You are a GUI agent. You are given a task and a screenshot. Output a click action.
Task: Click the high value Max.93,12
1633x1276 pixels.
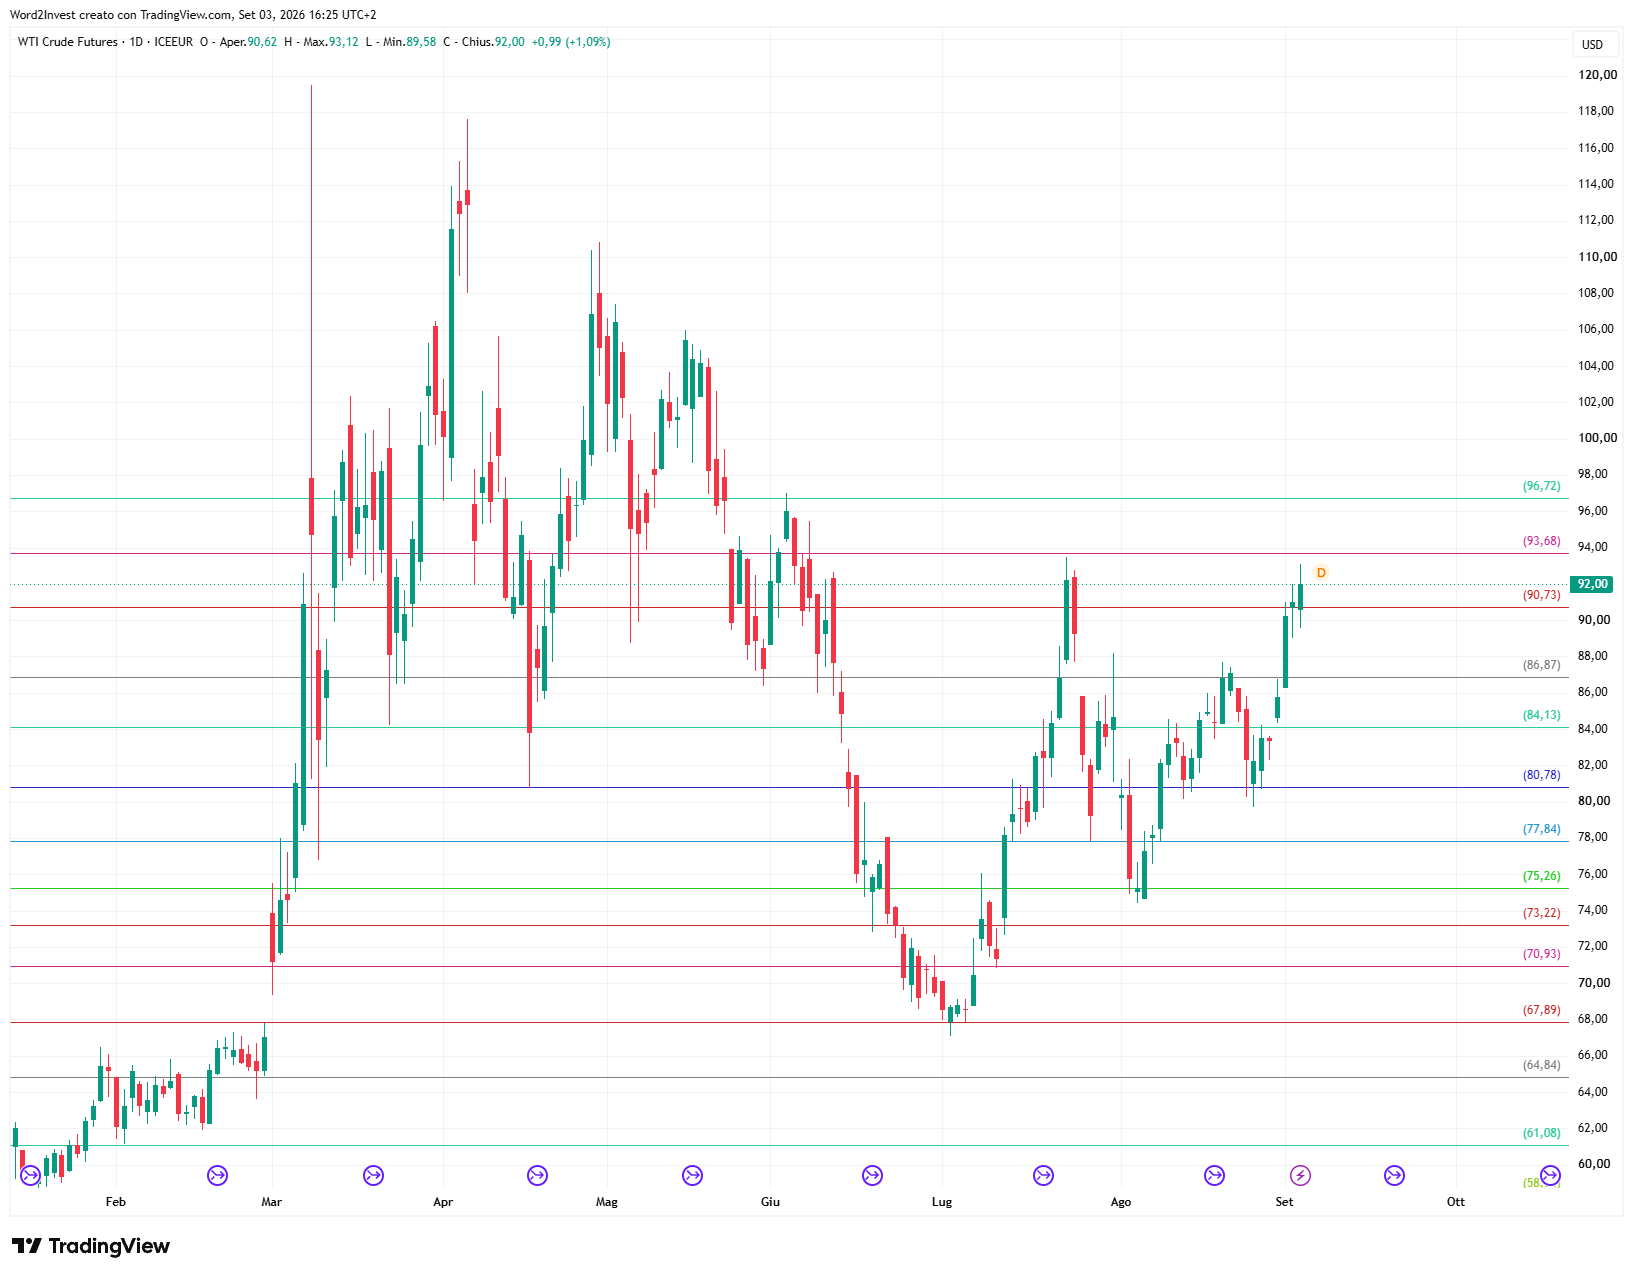click(x=331, y=42)
